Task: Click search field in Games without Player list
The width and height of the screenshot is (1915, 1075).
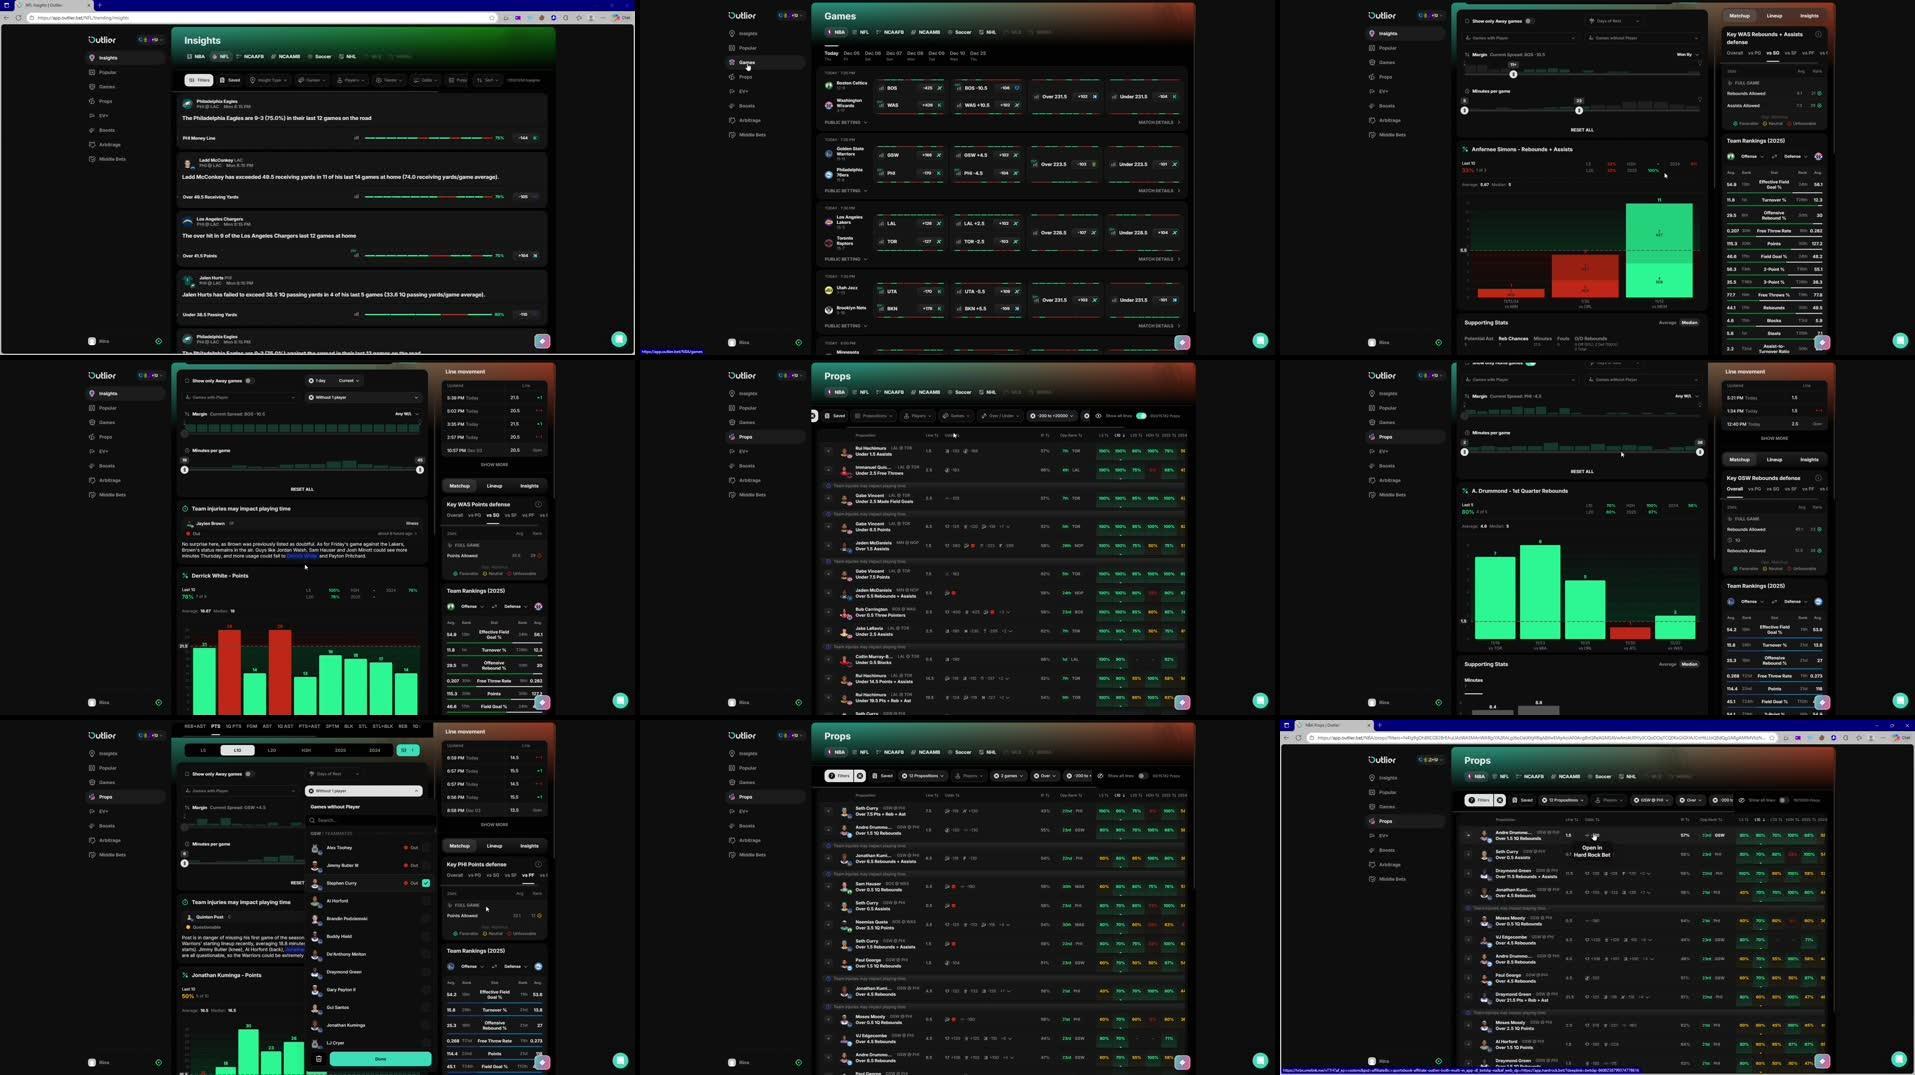Action: (x=365, y=821)
